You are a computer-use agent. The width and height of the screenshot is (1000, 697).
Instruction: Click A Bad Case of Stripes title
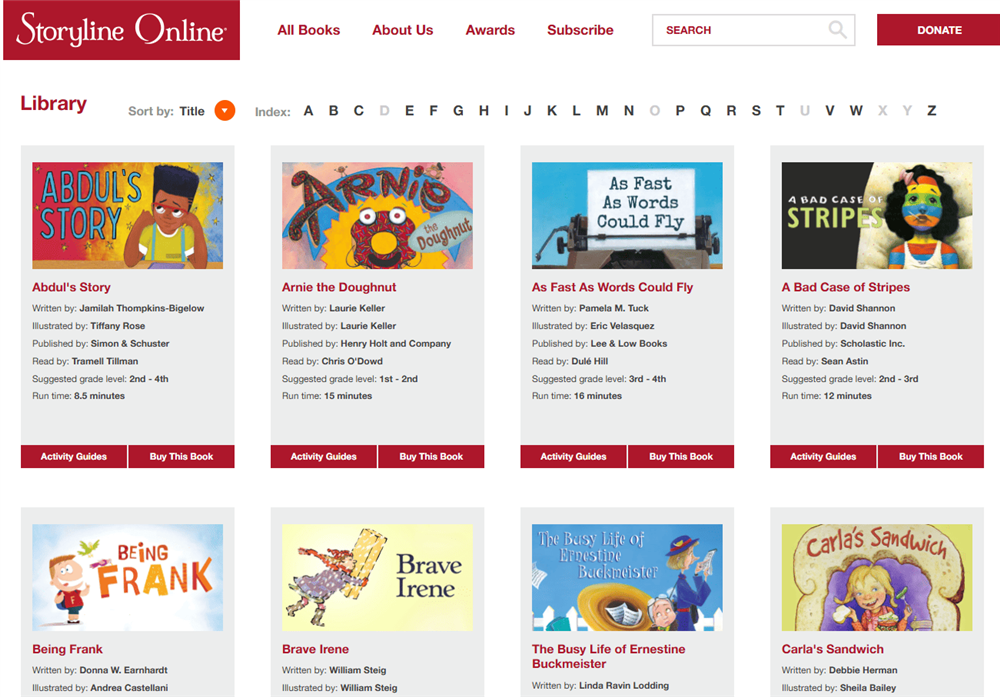click(846, 288)
